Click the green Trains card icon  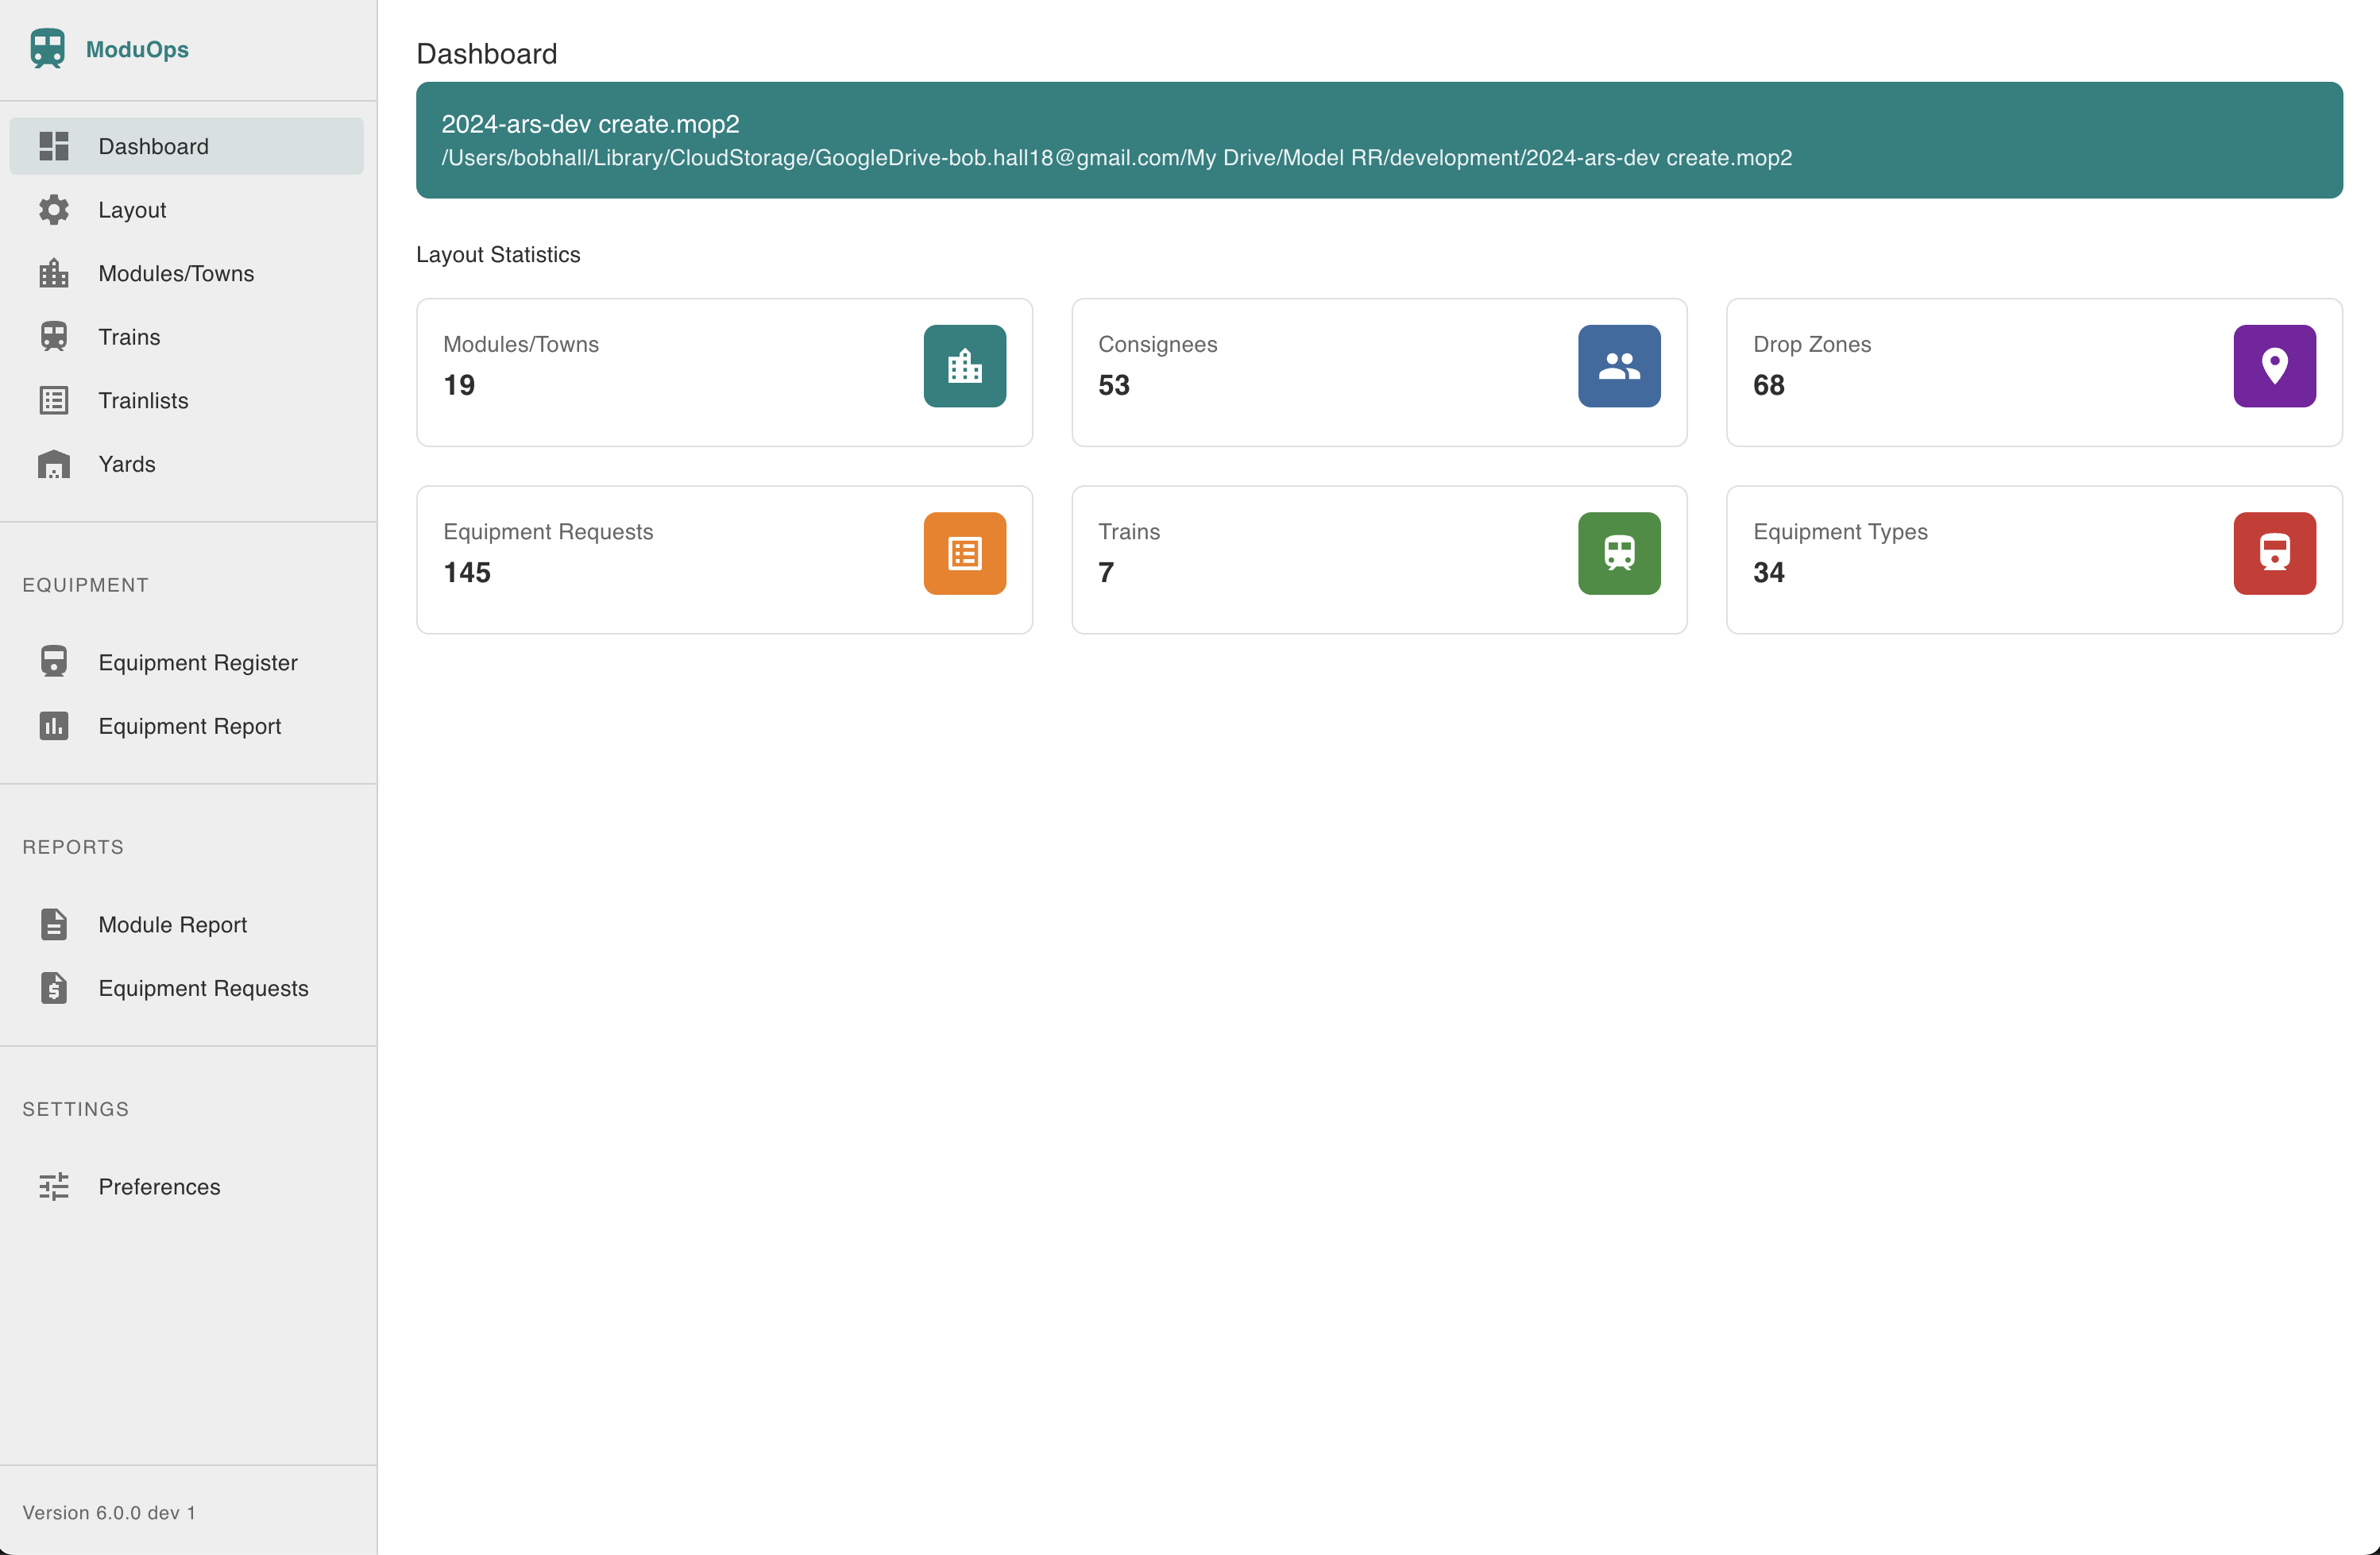click(1619, 553)
